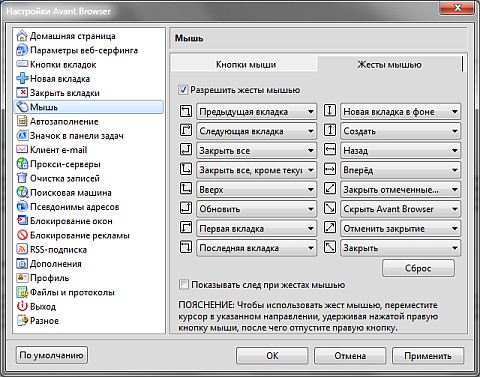This screenshot has height=377, width=480.
Task: Click the По умолчанию button
Action: pos(51,355)
